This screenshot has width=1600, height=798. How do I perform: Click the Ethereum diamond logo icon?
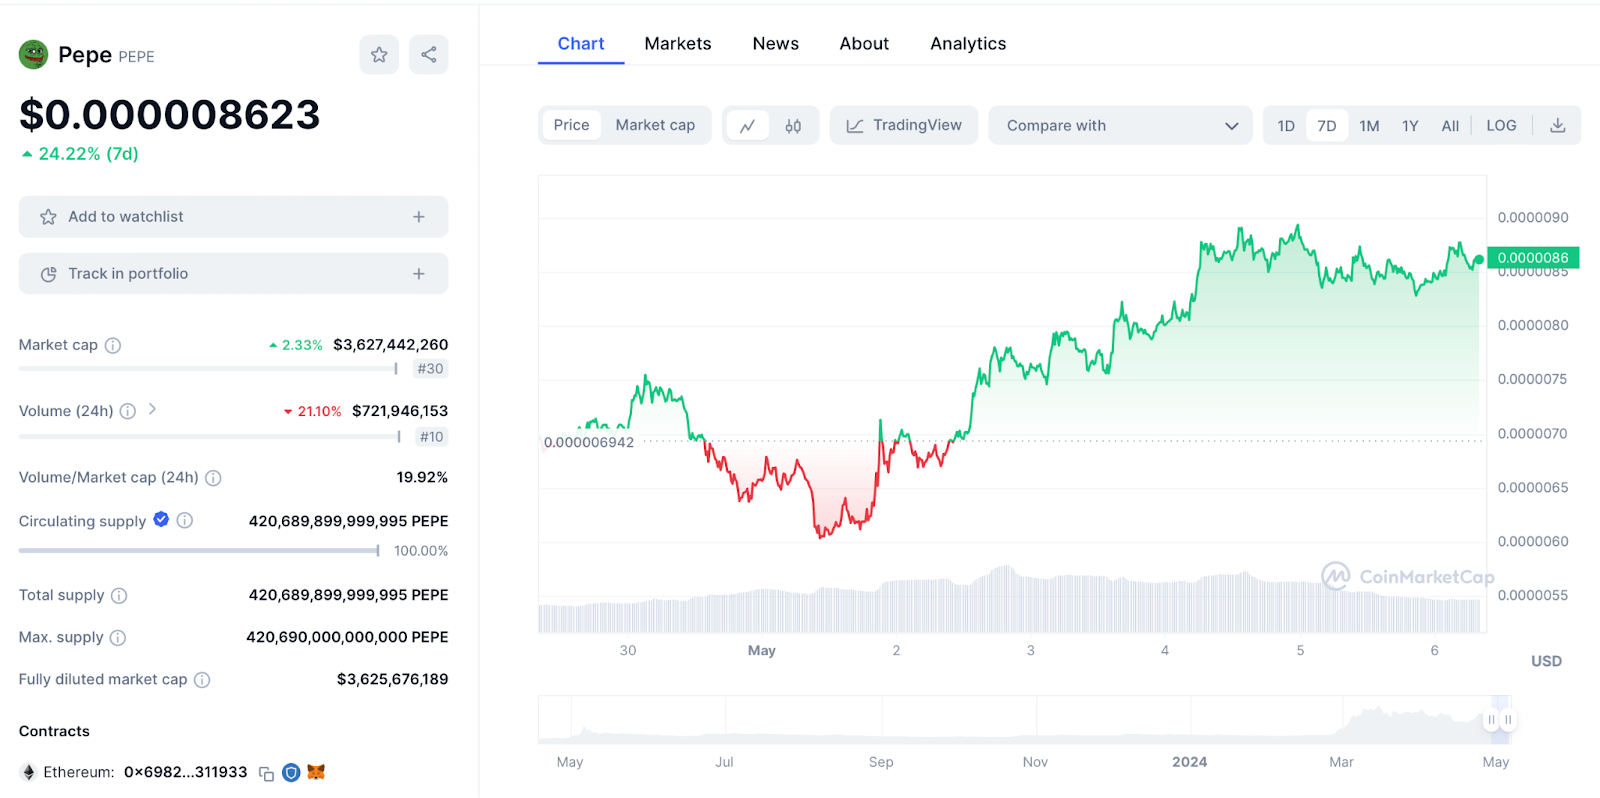29,772
